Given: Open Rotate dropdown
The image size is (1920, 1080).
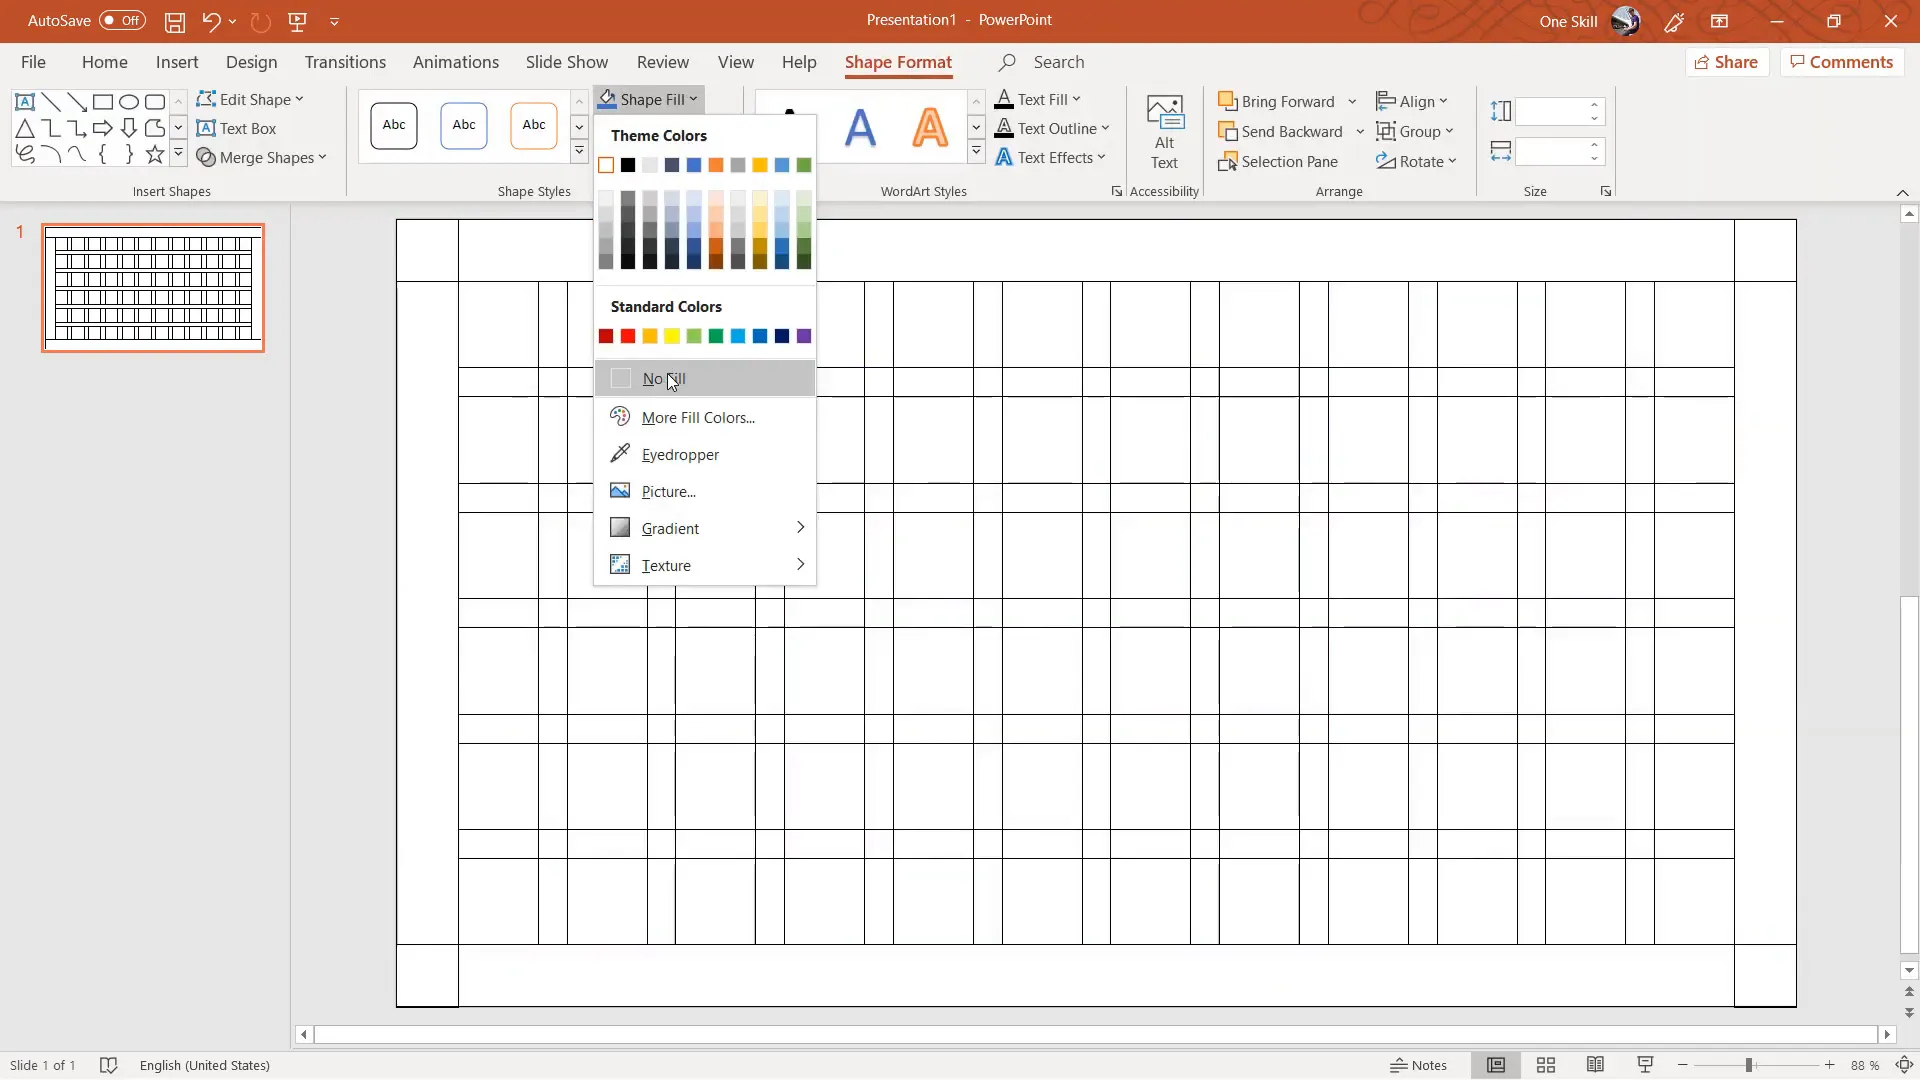Looking at the screenshot, I should (x=1416, y=161).
